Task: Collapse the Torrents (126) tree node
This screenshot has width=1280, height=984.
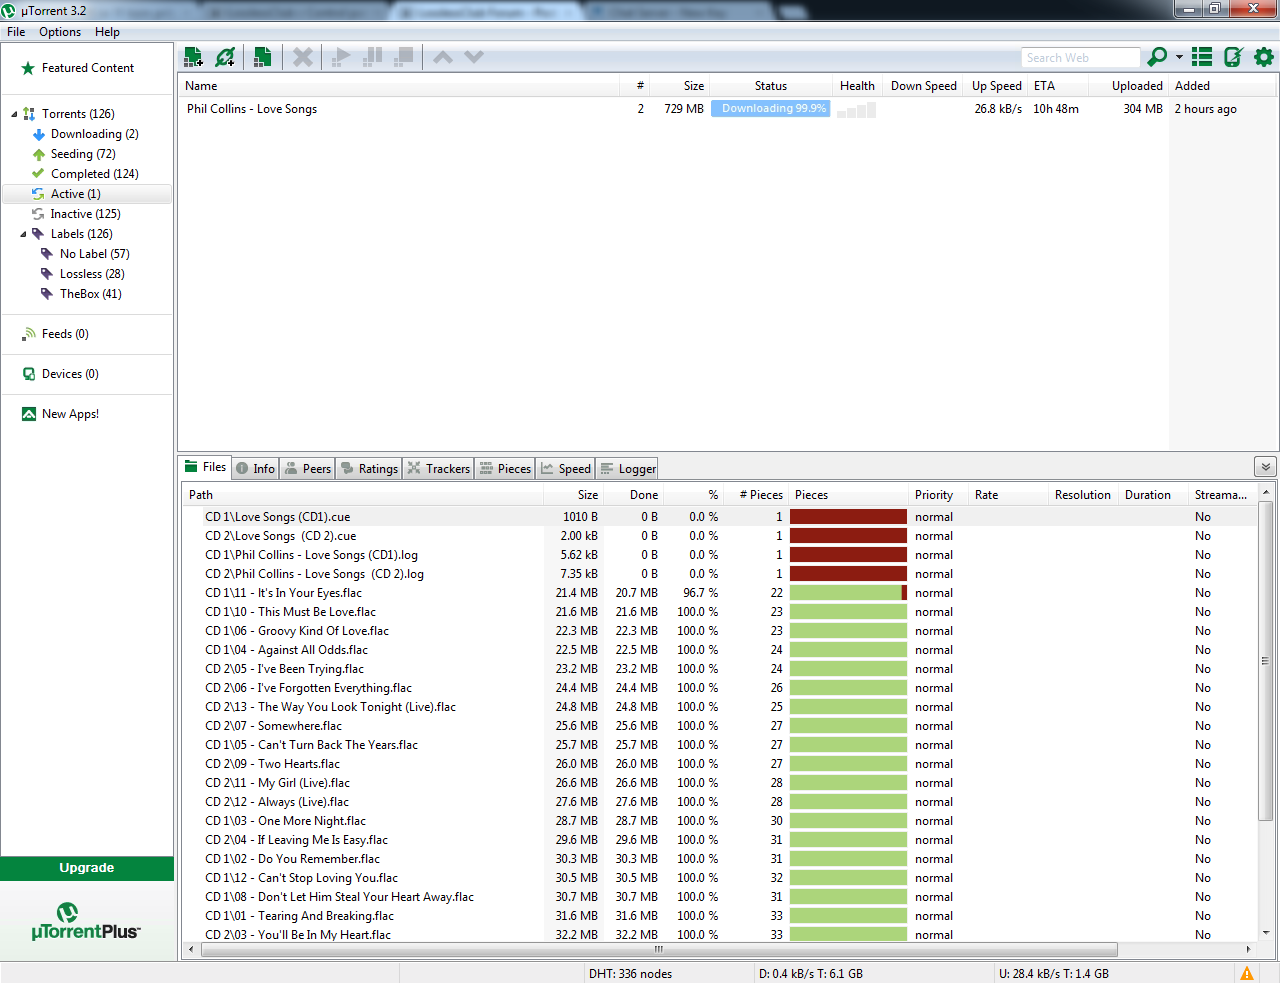Action: pos(14,114)
